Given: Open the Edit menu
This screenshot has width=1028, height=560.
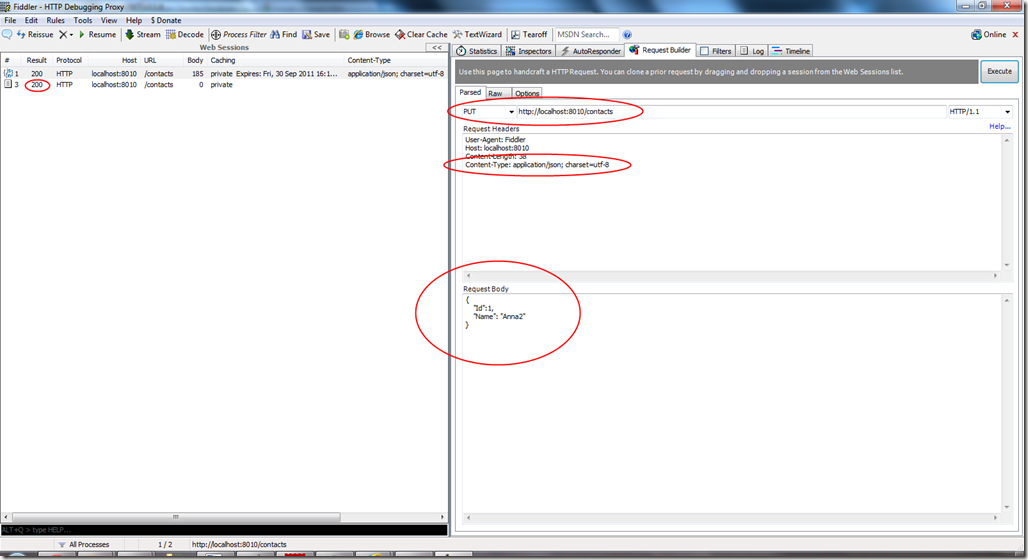Looking at the screenshot, I should pyautogui.click(x=31, y=20).
